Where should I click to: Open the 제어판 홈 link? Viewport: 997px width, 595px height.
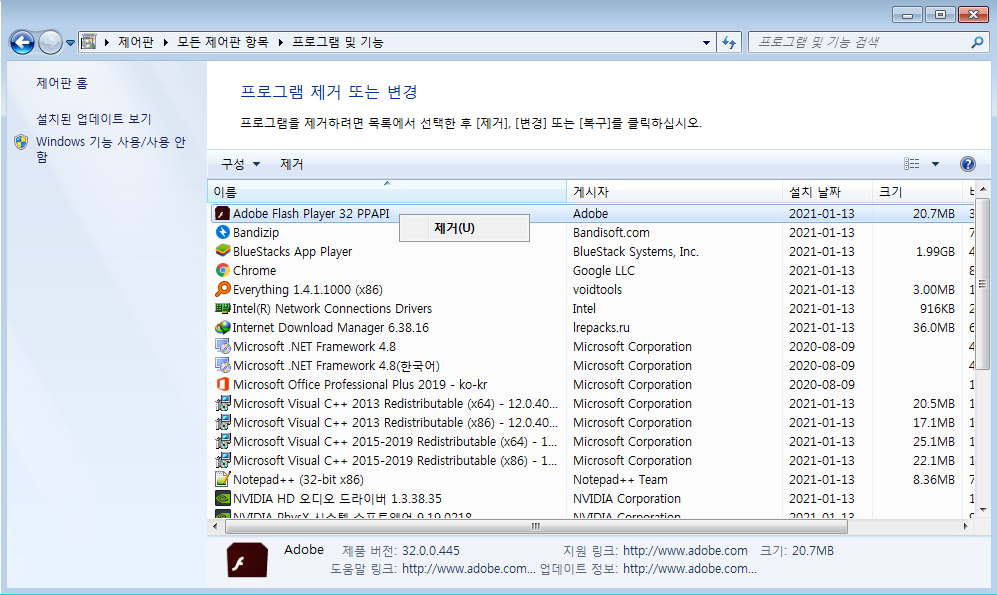tap(62, 83)
